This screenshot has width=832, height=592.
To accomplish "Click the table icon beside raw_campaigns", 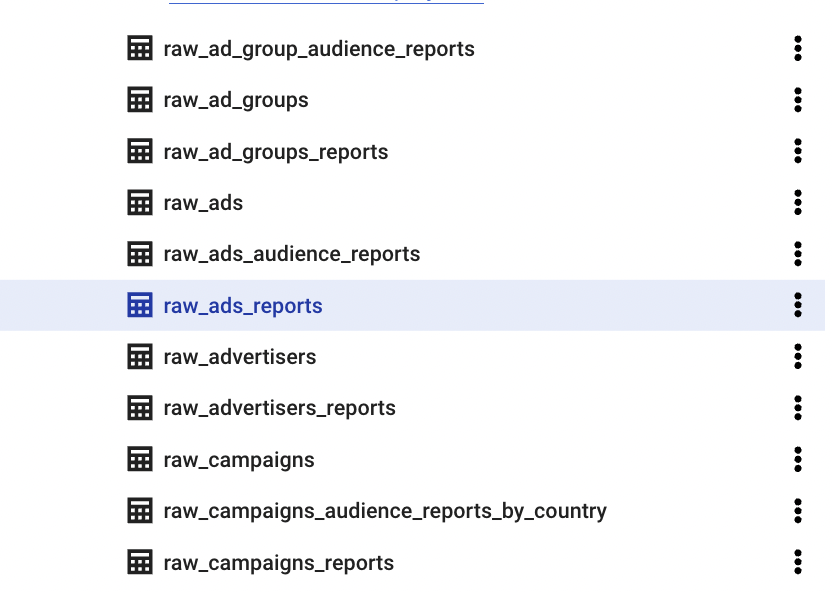I will pyautogui.click(x=140, y=460).
